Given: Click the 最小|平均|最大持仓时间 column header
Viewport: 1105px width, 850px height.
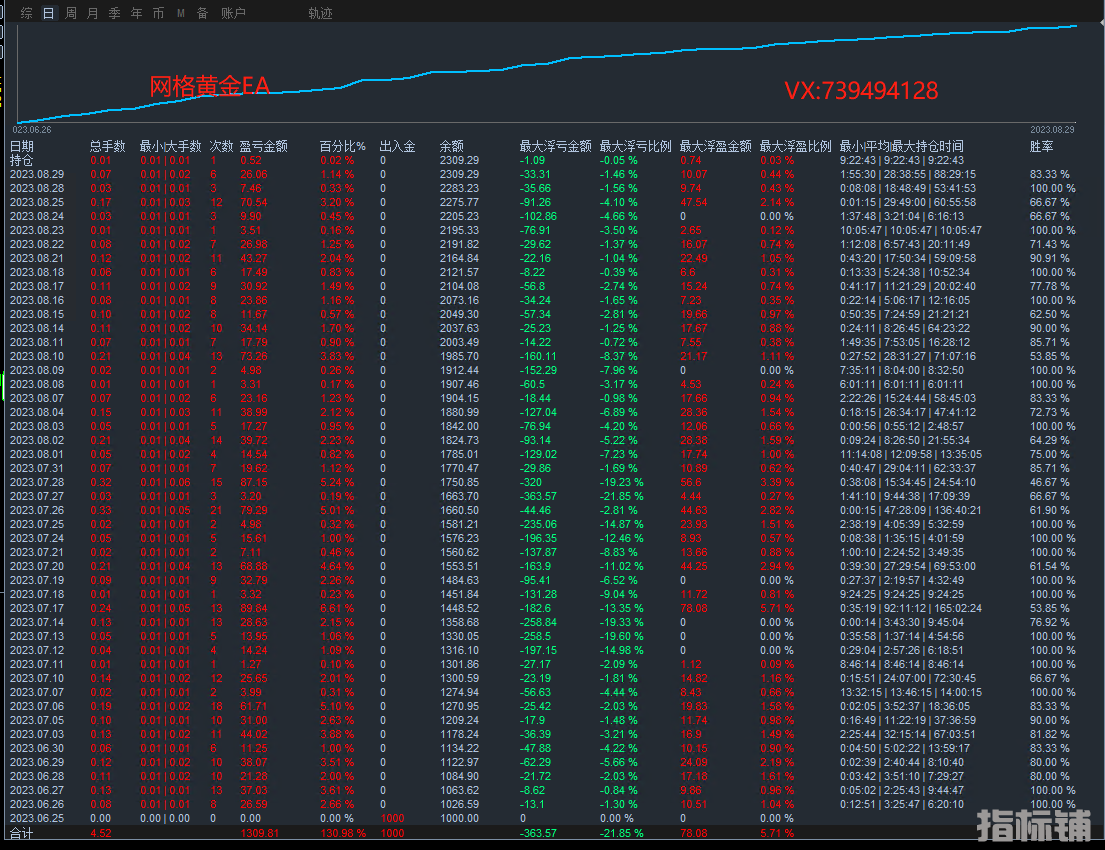Looking at the screenshot, I should (901, 146).
